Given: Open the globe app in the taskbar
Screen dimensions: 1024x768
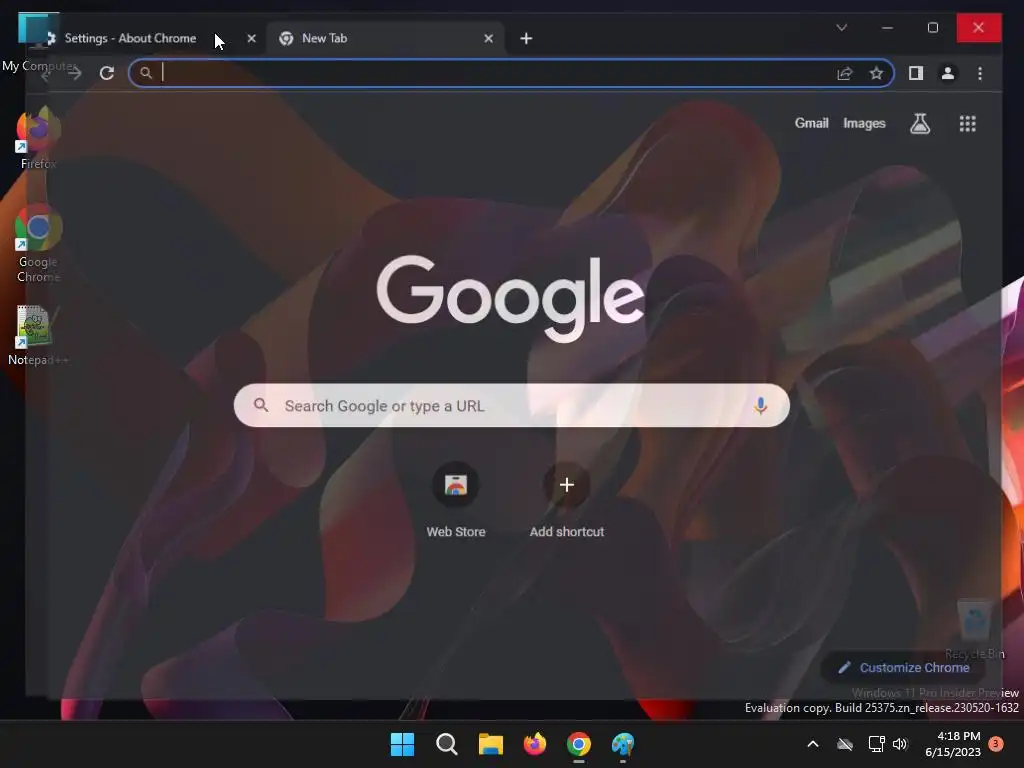Looking at the screenshot, I should (623, 744).
